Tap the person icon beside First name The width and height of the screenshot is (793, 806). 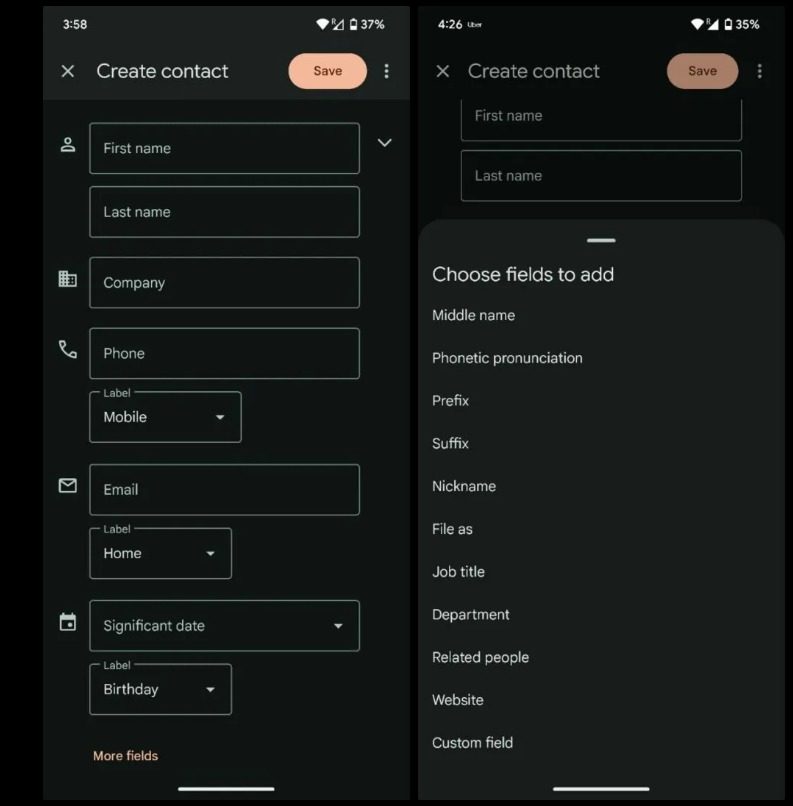[x=68, y=145]
